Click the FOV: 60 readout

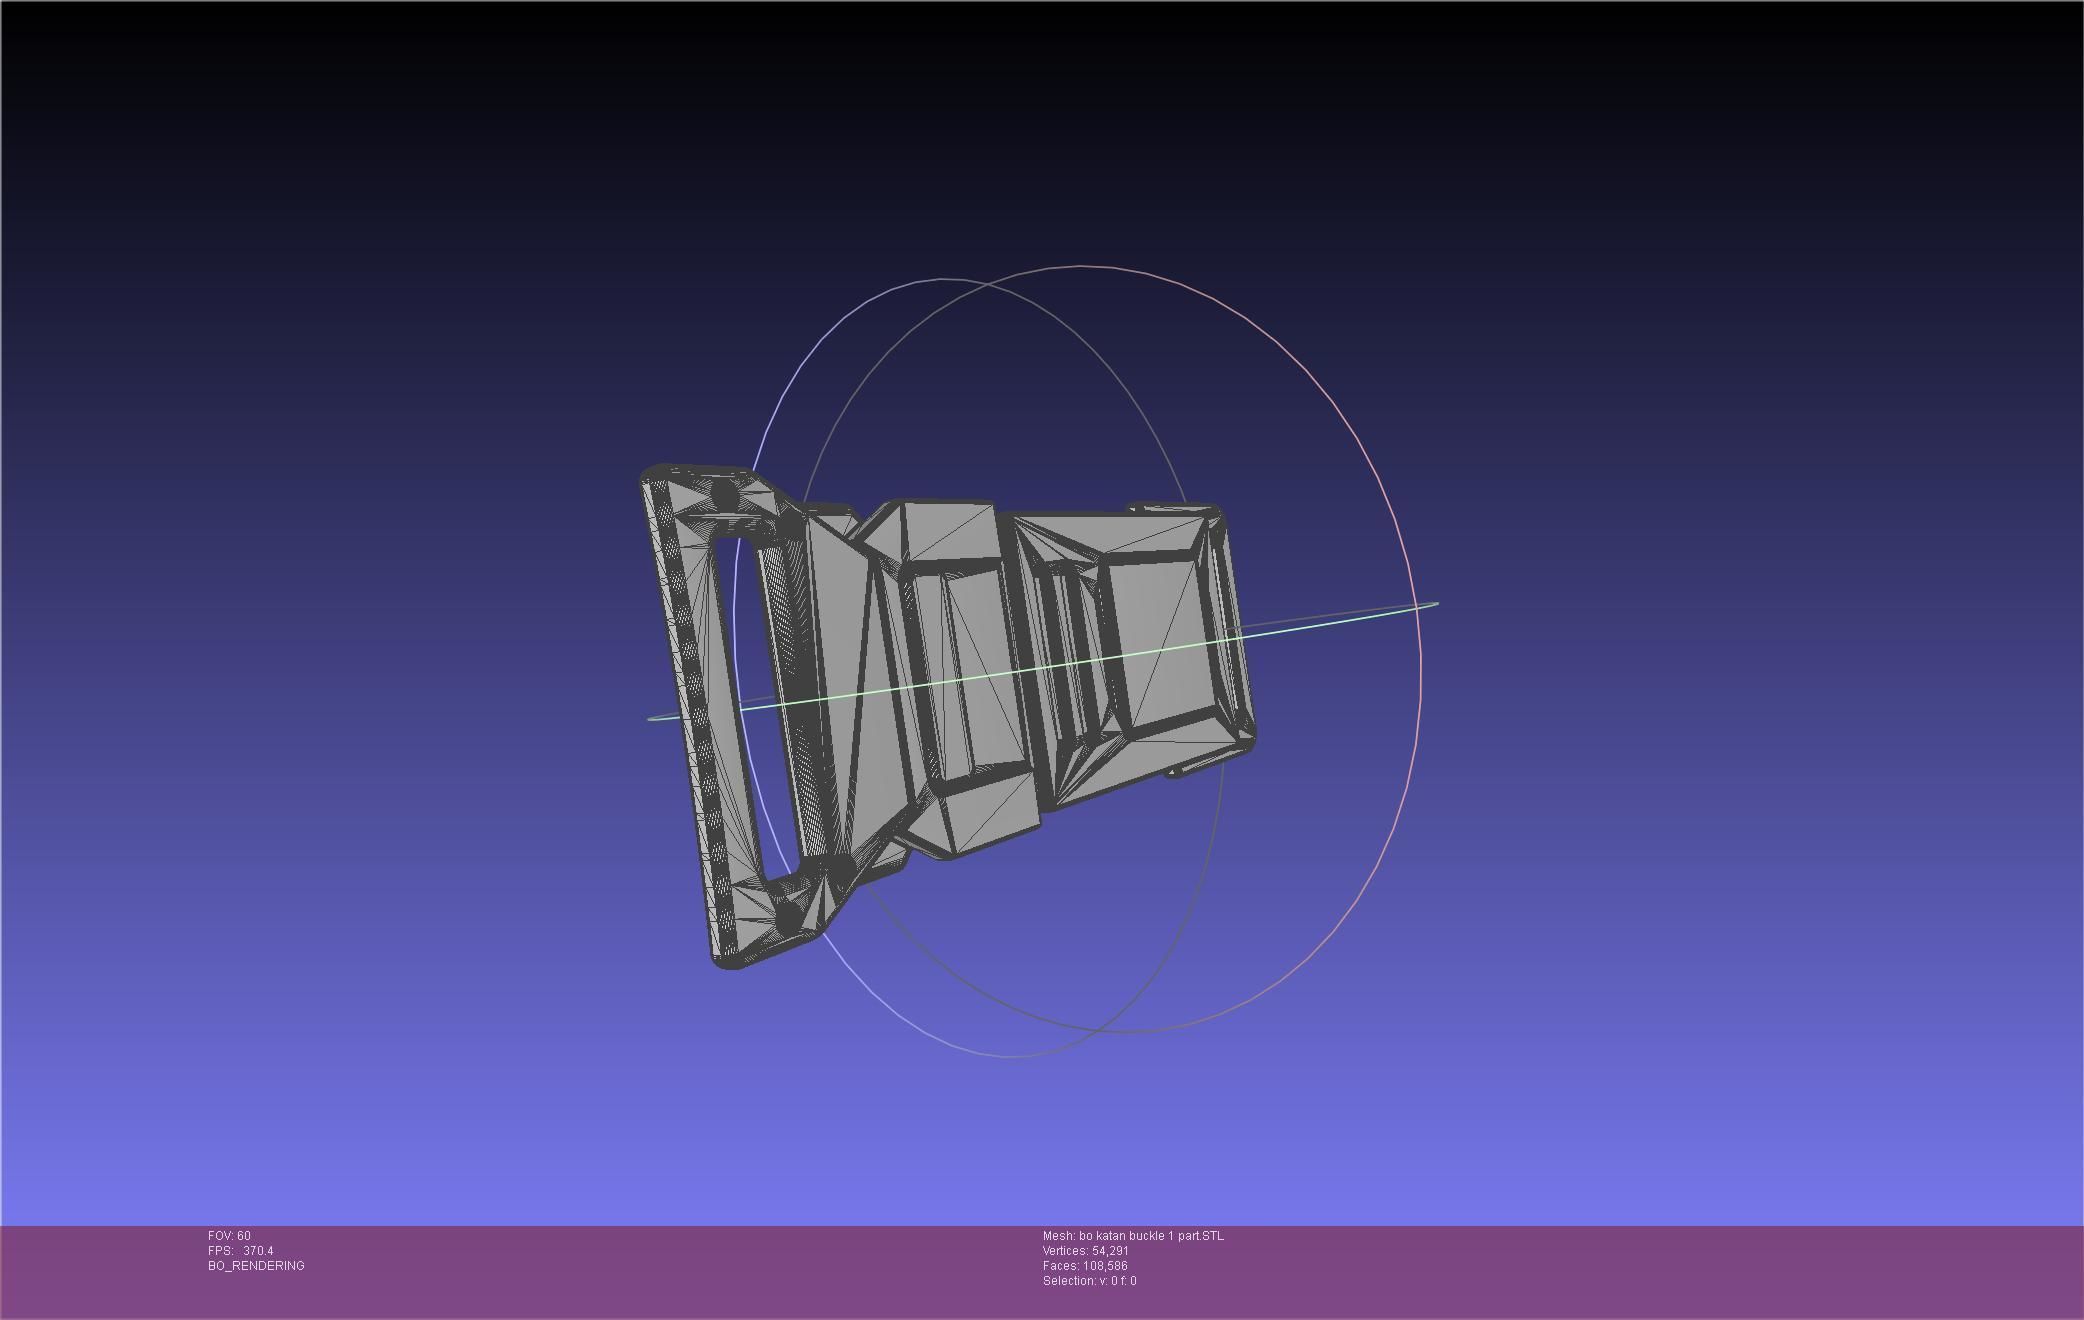coord(229,1236)
